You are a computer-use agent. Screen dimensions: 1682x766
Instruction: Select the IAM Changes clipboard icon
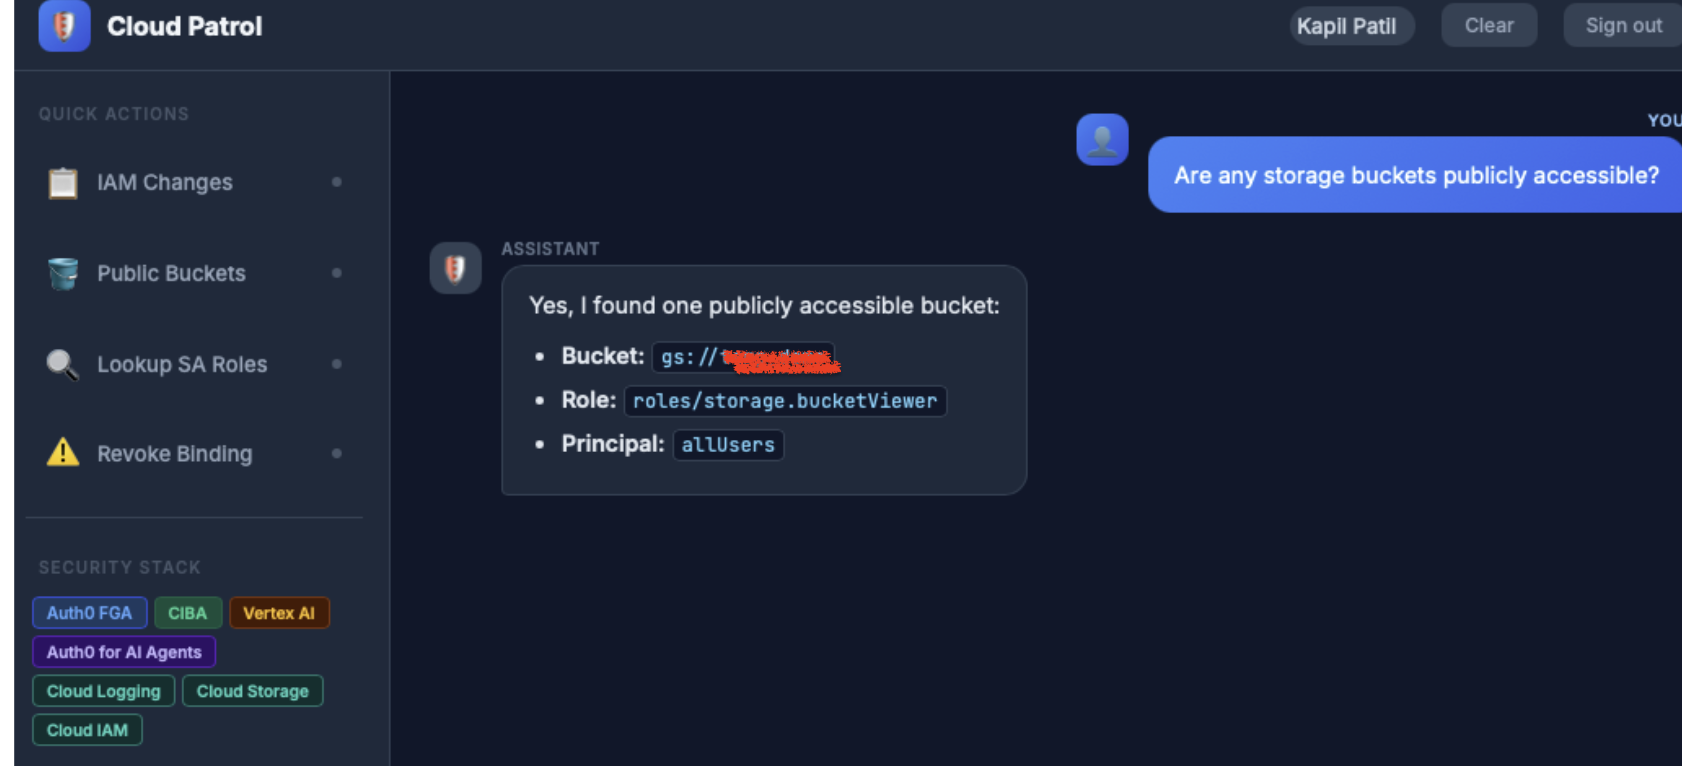(x=62, y=182)
